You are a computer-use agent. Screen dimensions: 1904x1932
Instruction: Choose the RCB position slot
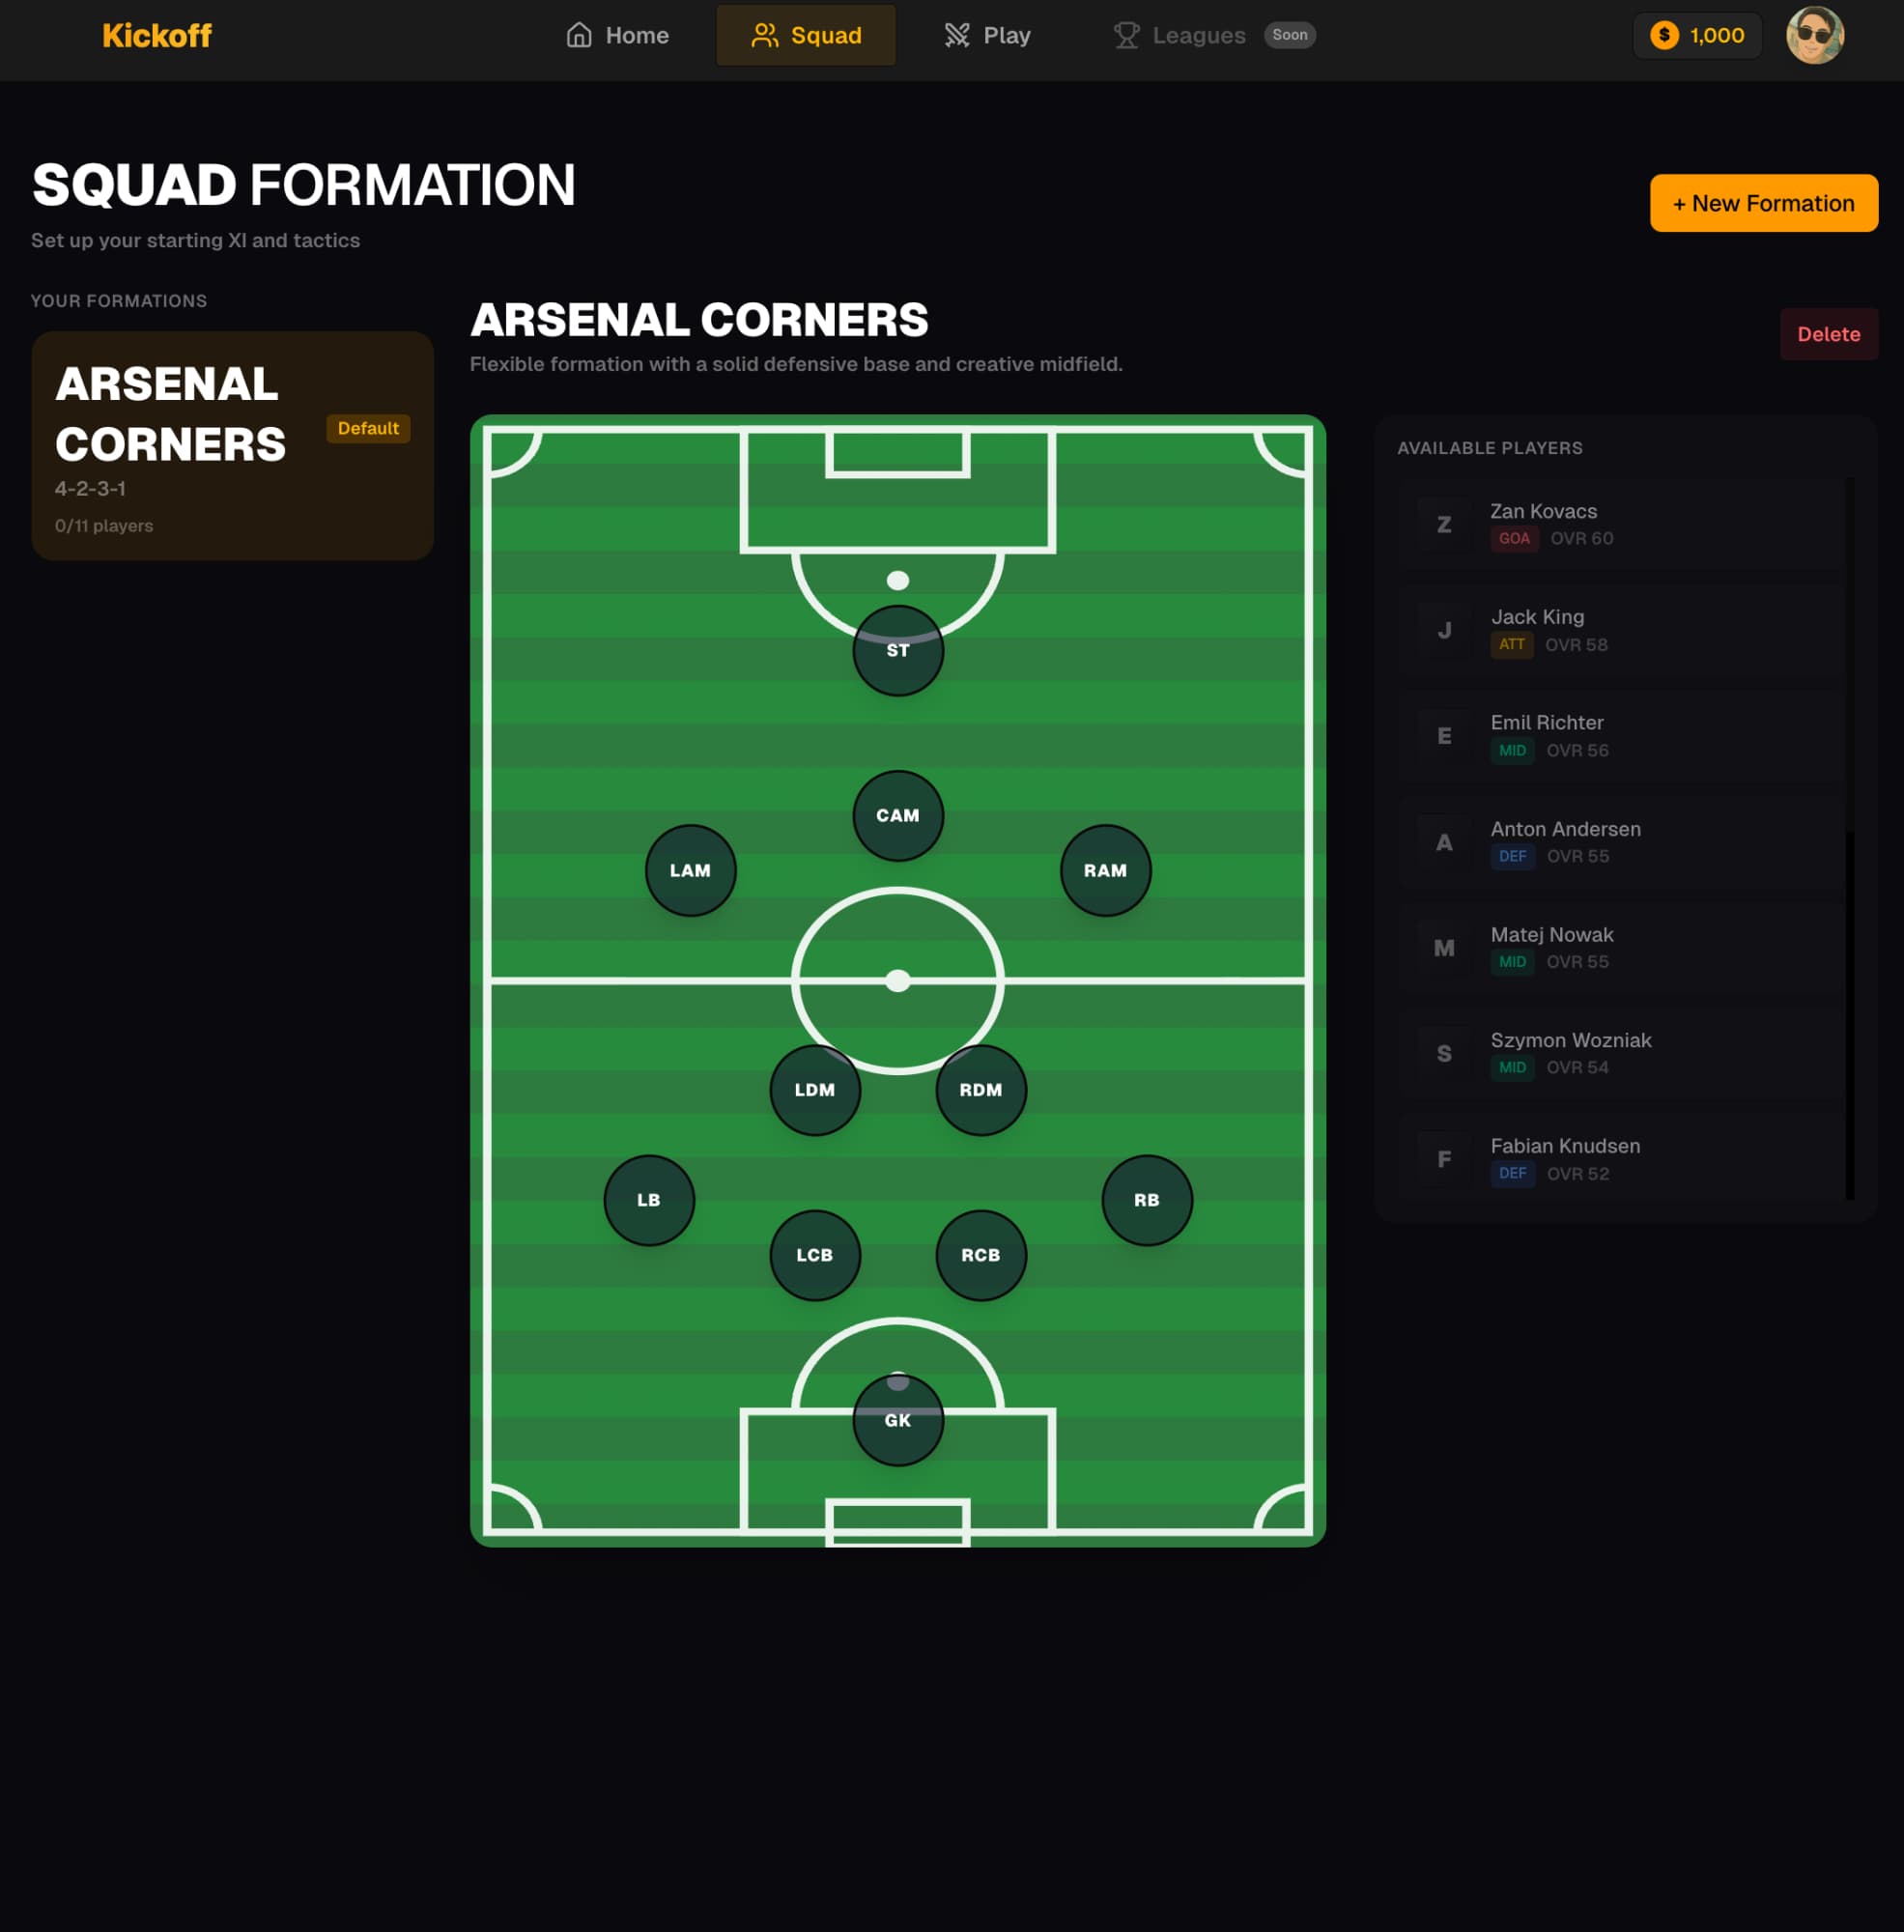tap(980, 1255)
